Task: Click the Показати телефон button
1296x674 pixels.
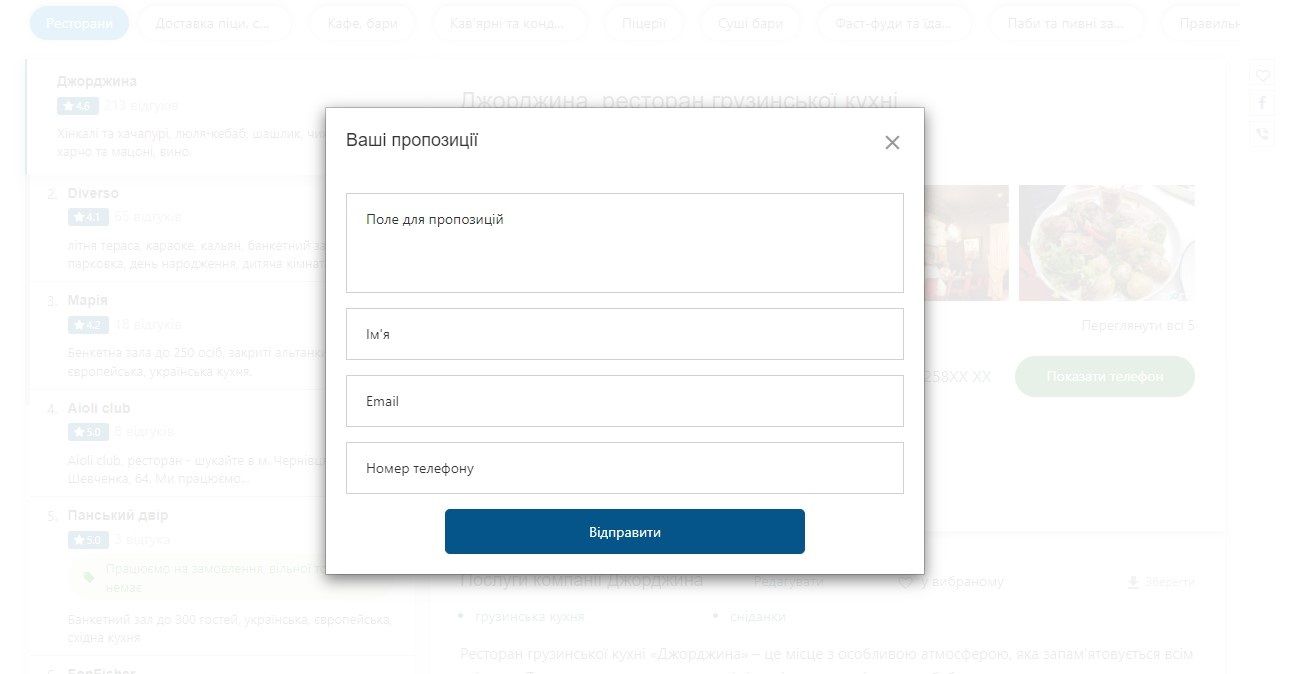Action: [x=1104, y=376]
